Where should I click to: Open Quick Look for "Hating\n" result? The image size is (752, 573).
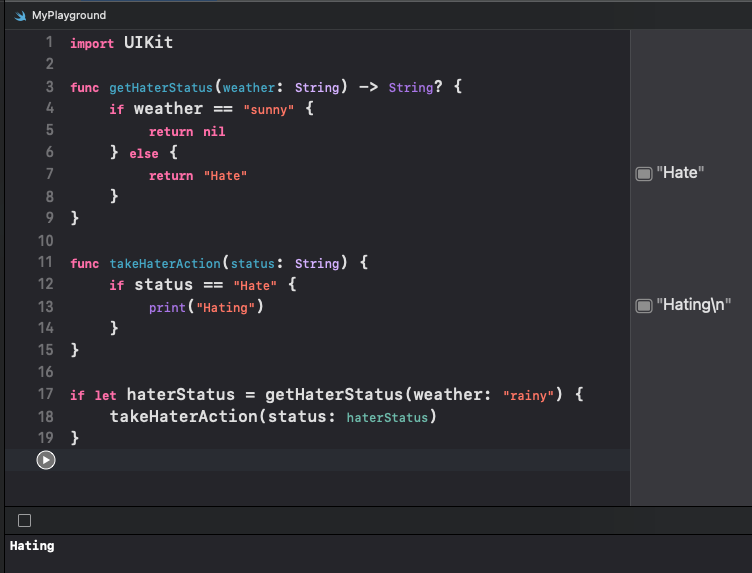[x=644, y=305]
